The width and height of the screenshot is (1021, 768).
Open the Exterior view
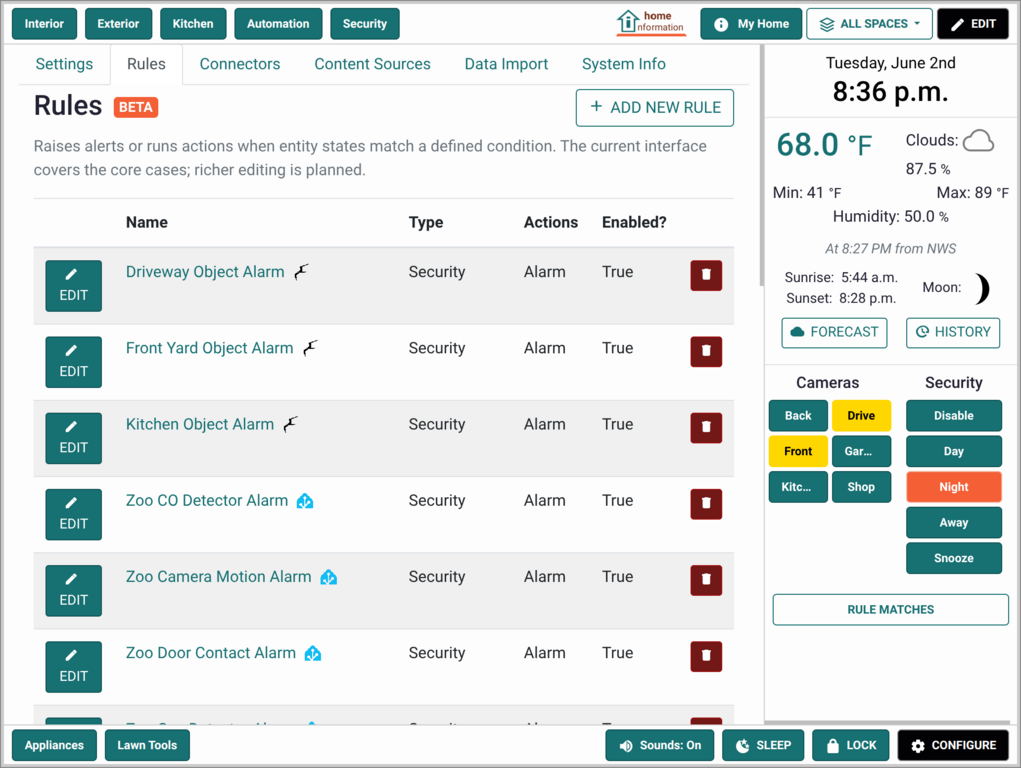[118, 24]
